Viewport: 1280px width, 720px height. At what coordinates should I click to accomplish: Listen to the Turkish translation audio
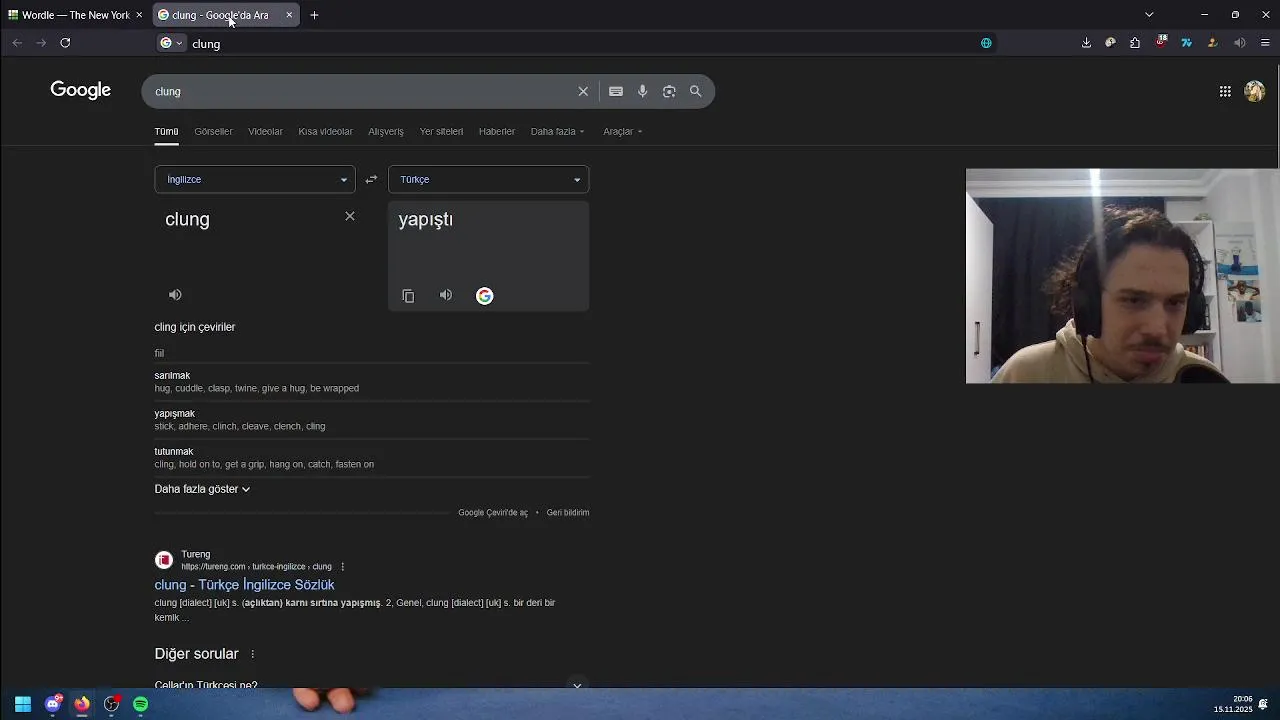pyautogui.click(x=446, y=295)
